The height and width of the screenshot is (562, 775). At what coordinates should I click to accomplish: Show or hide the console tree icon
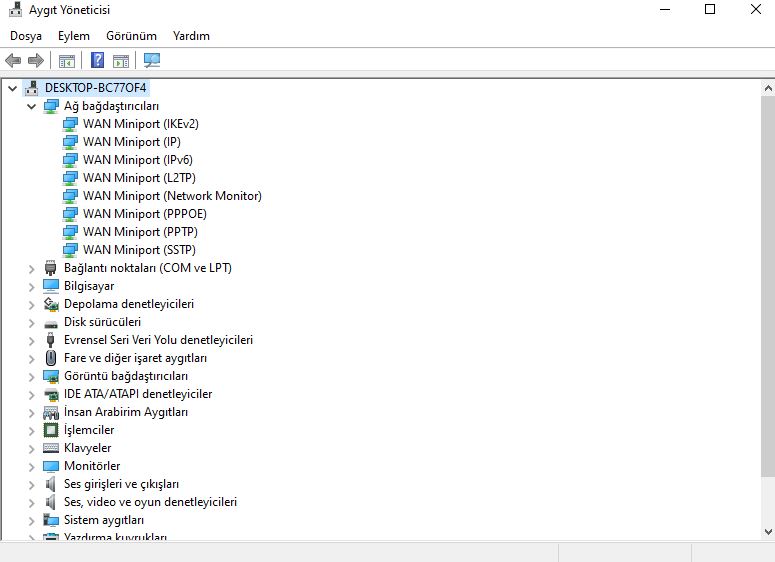(67, 61)
